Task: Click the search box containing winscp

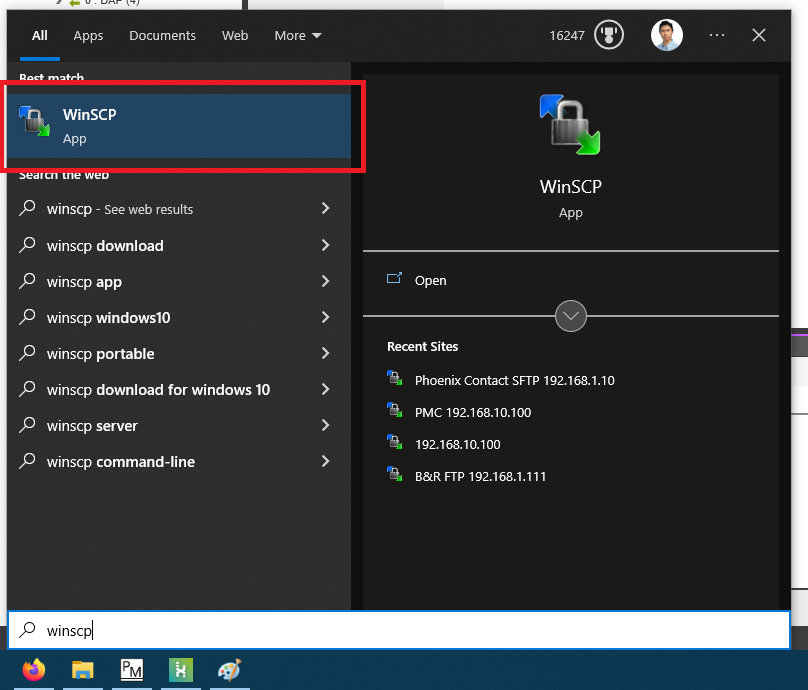Action: (x=400, y=631)
